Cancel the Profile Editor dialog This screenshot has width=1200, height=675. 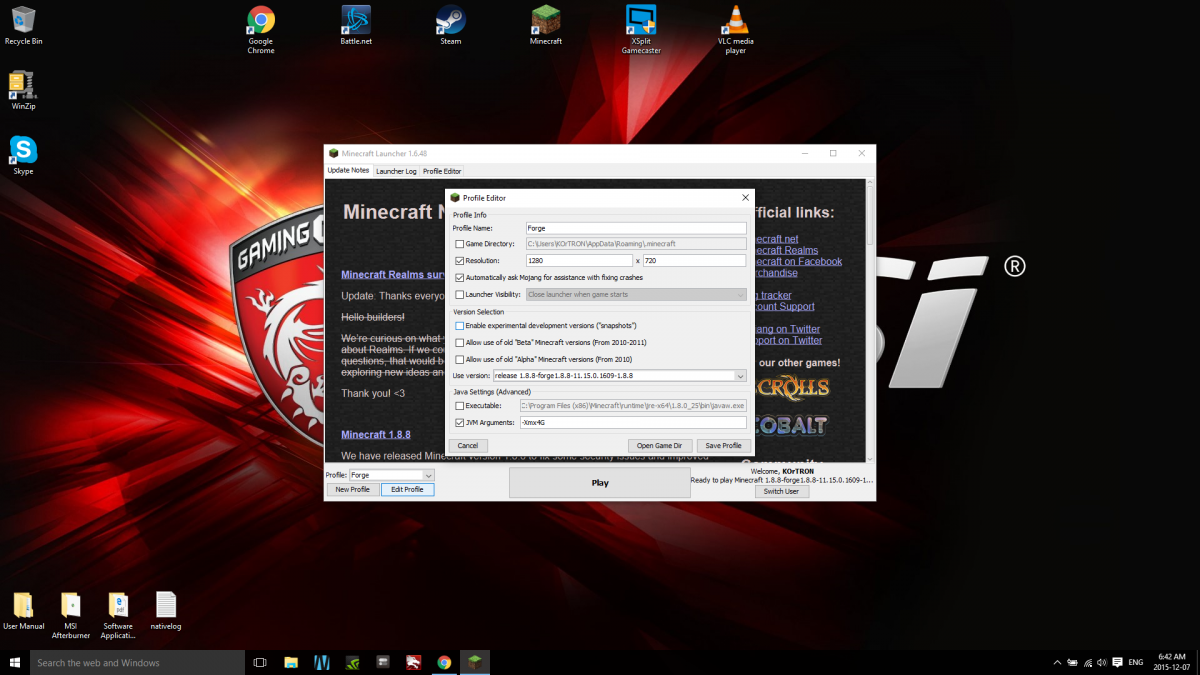point(468,445)
